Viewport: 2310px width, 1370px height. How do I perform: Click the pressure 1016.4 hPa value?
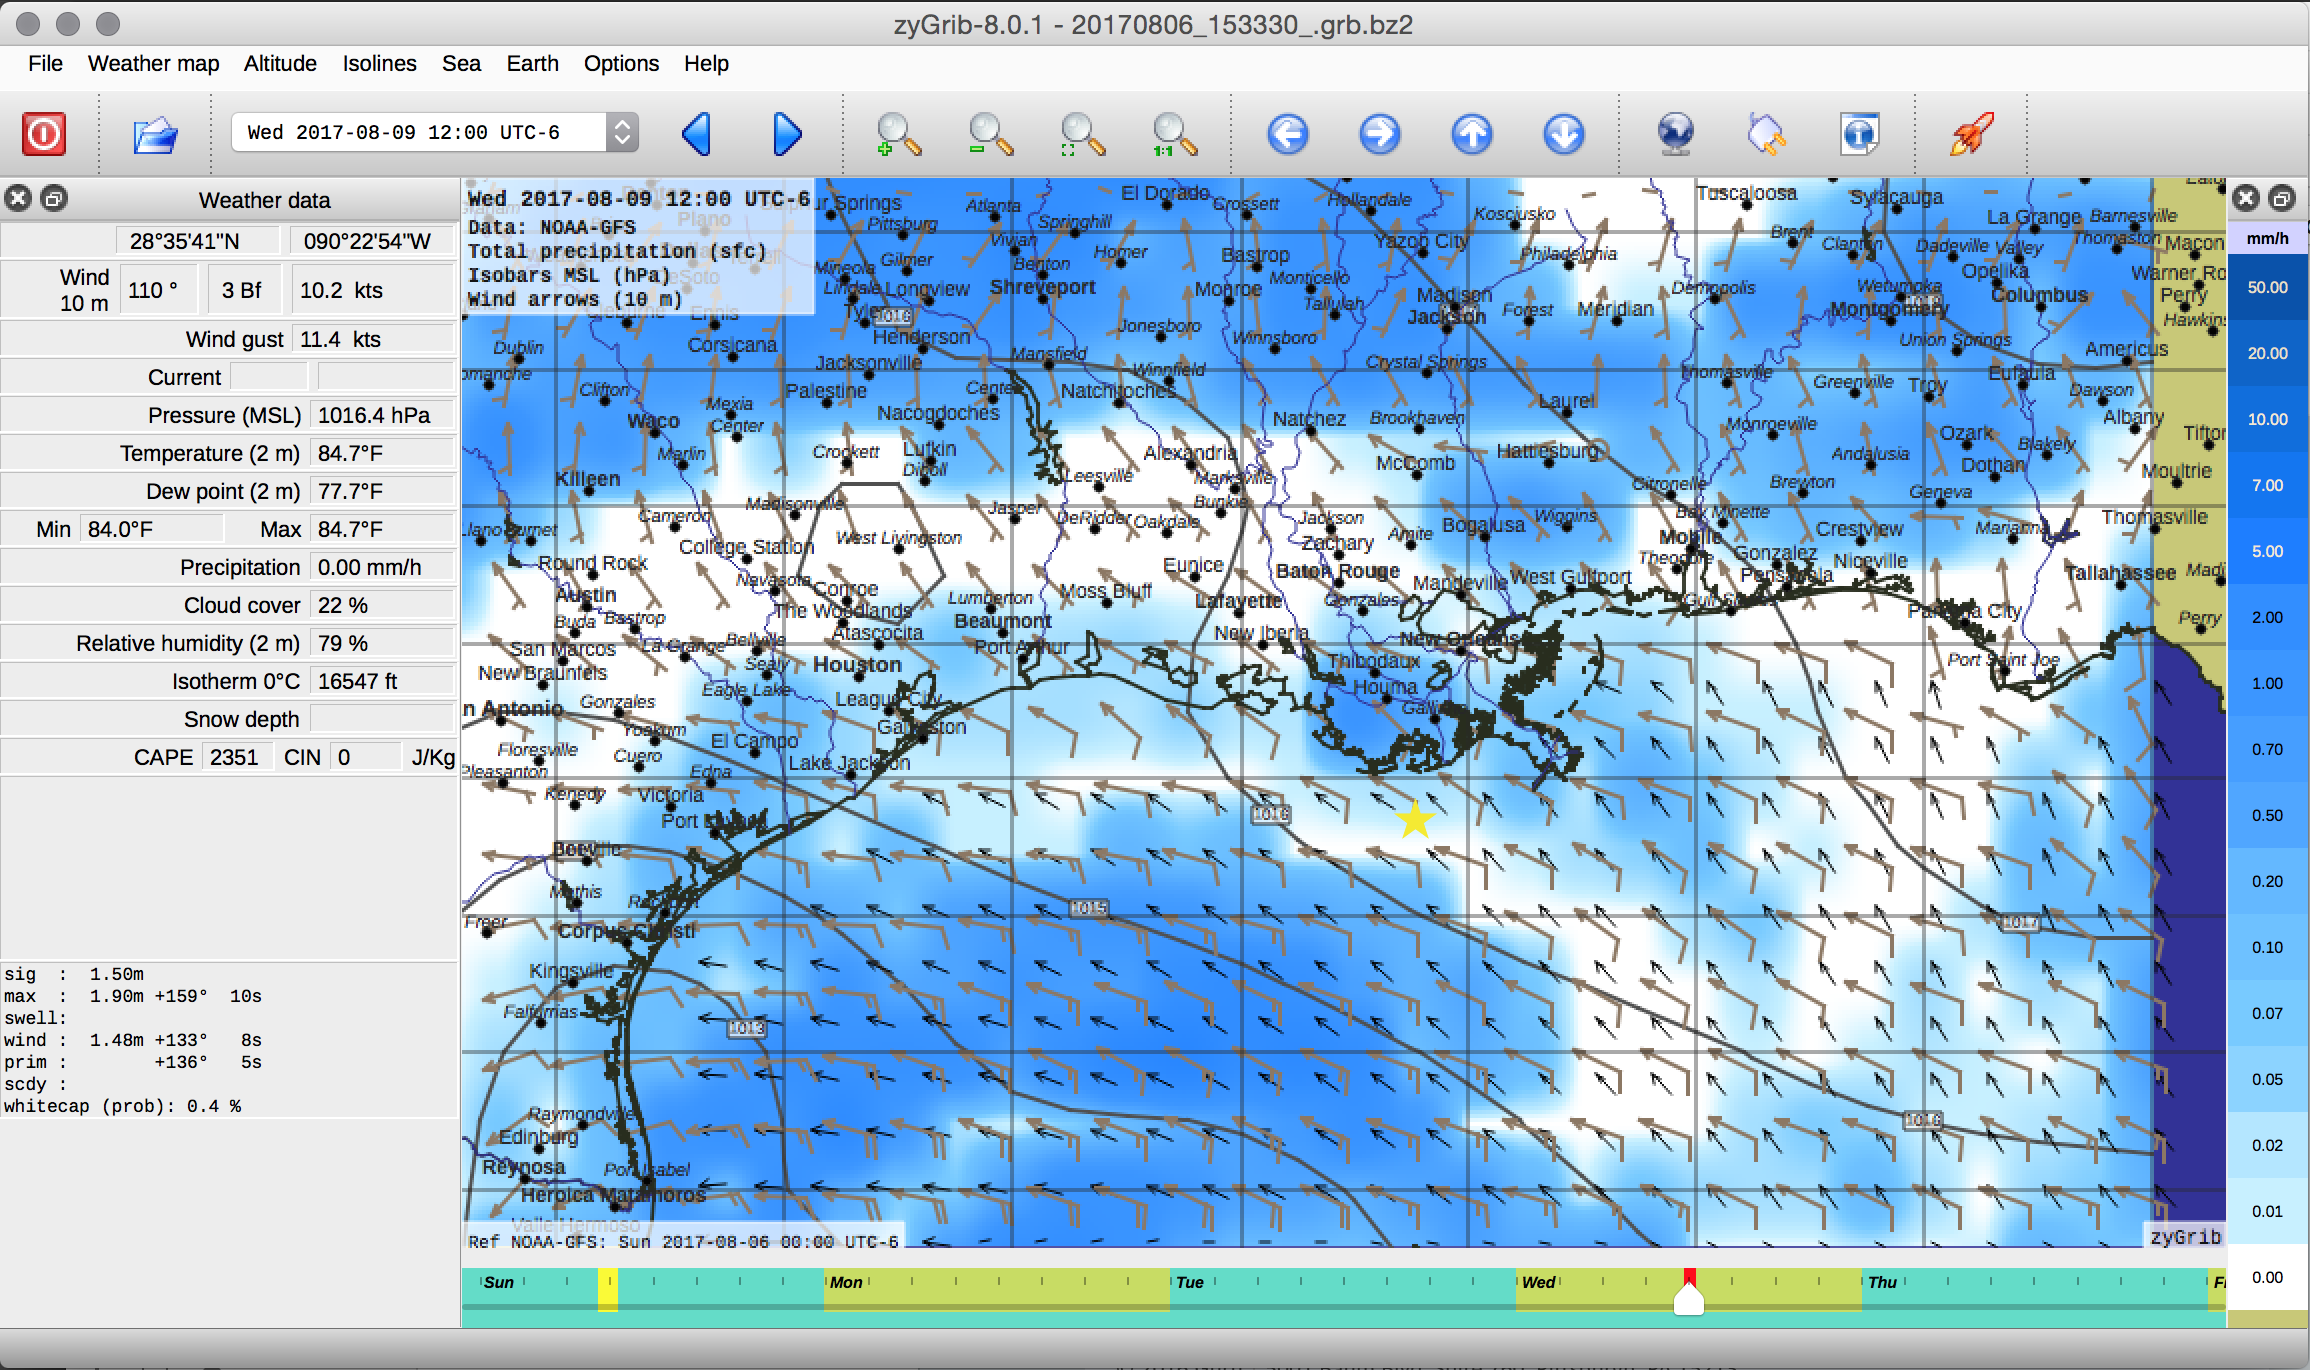(x=383, y=415)
